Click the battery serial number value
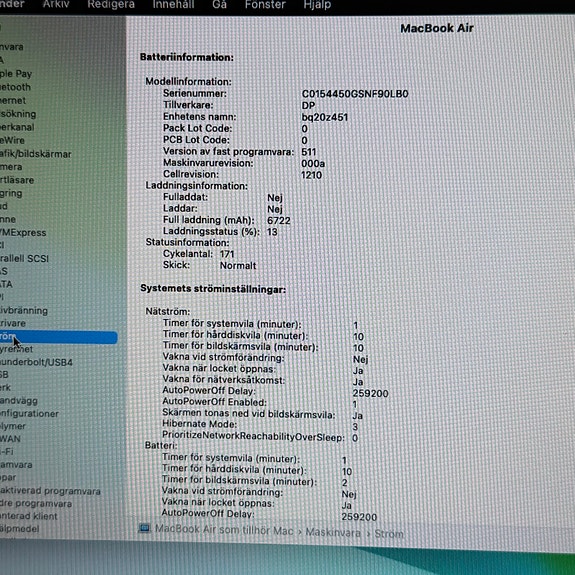 click(355, 94)
